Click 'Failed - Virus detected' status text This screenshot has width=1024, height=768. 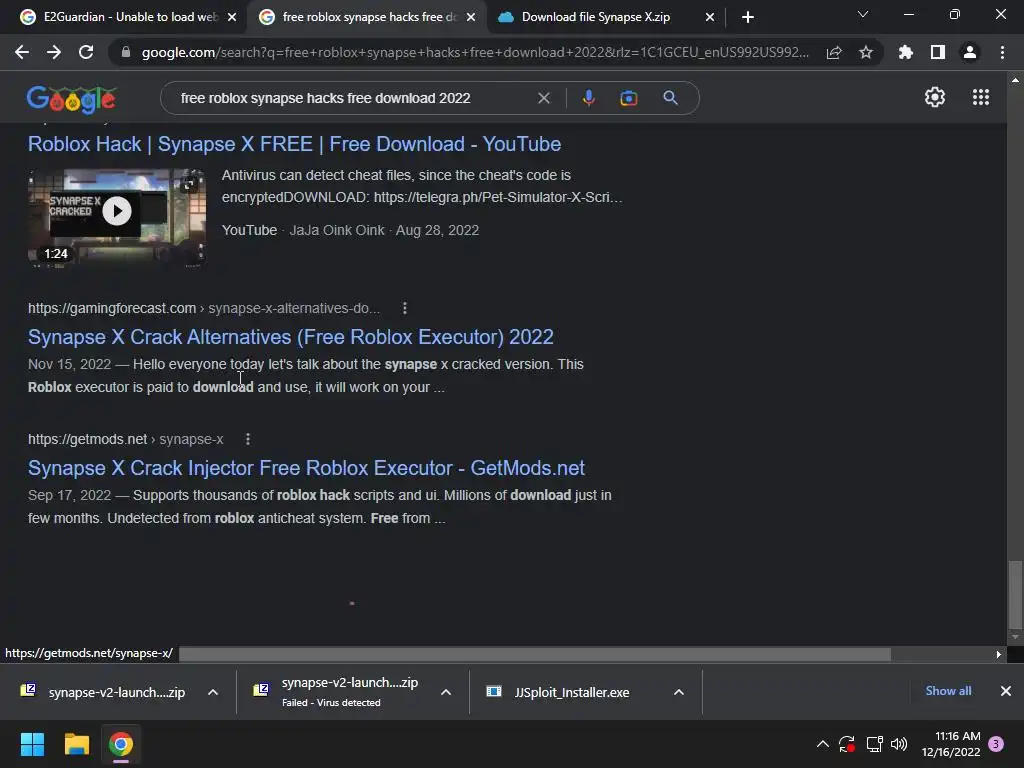pos(331,703)
